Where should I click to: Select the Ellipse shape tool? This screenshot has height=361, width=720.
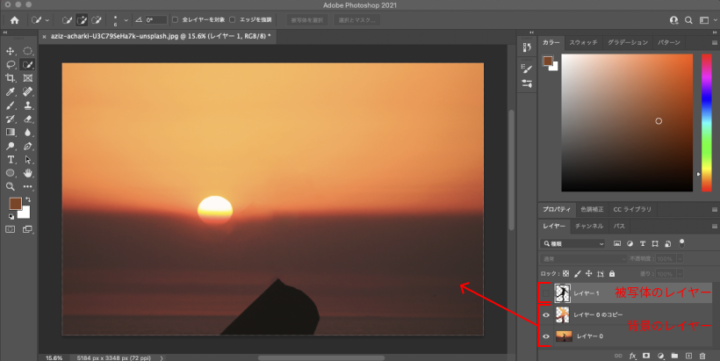[x=10, y=173]
